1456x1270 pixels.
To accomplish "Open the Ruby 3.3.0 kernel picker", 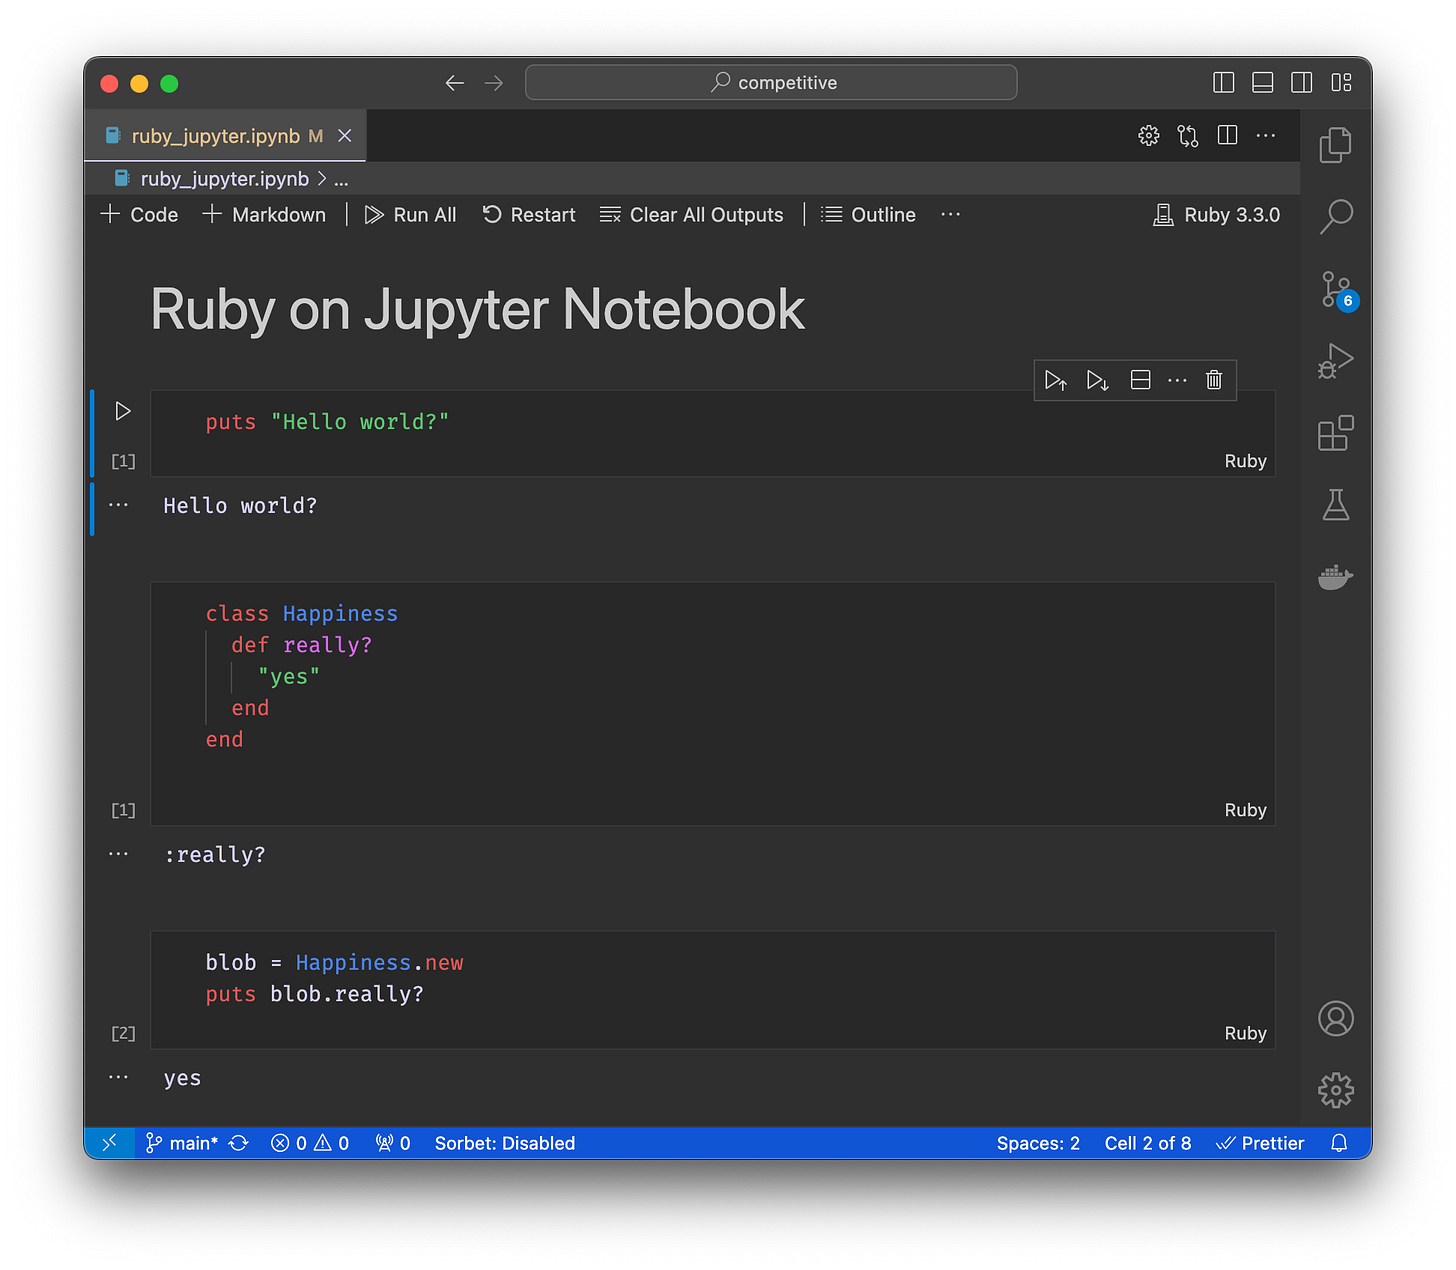I will [1217, 215].
